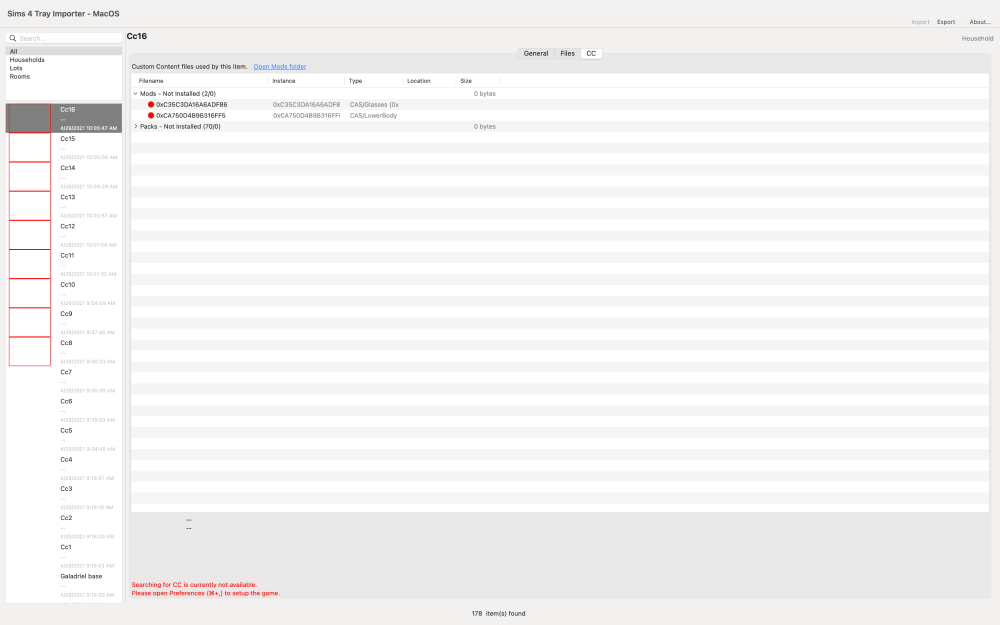Switch to the General tab
This screenshot has width=1000, height=625.
coord(536,54)
